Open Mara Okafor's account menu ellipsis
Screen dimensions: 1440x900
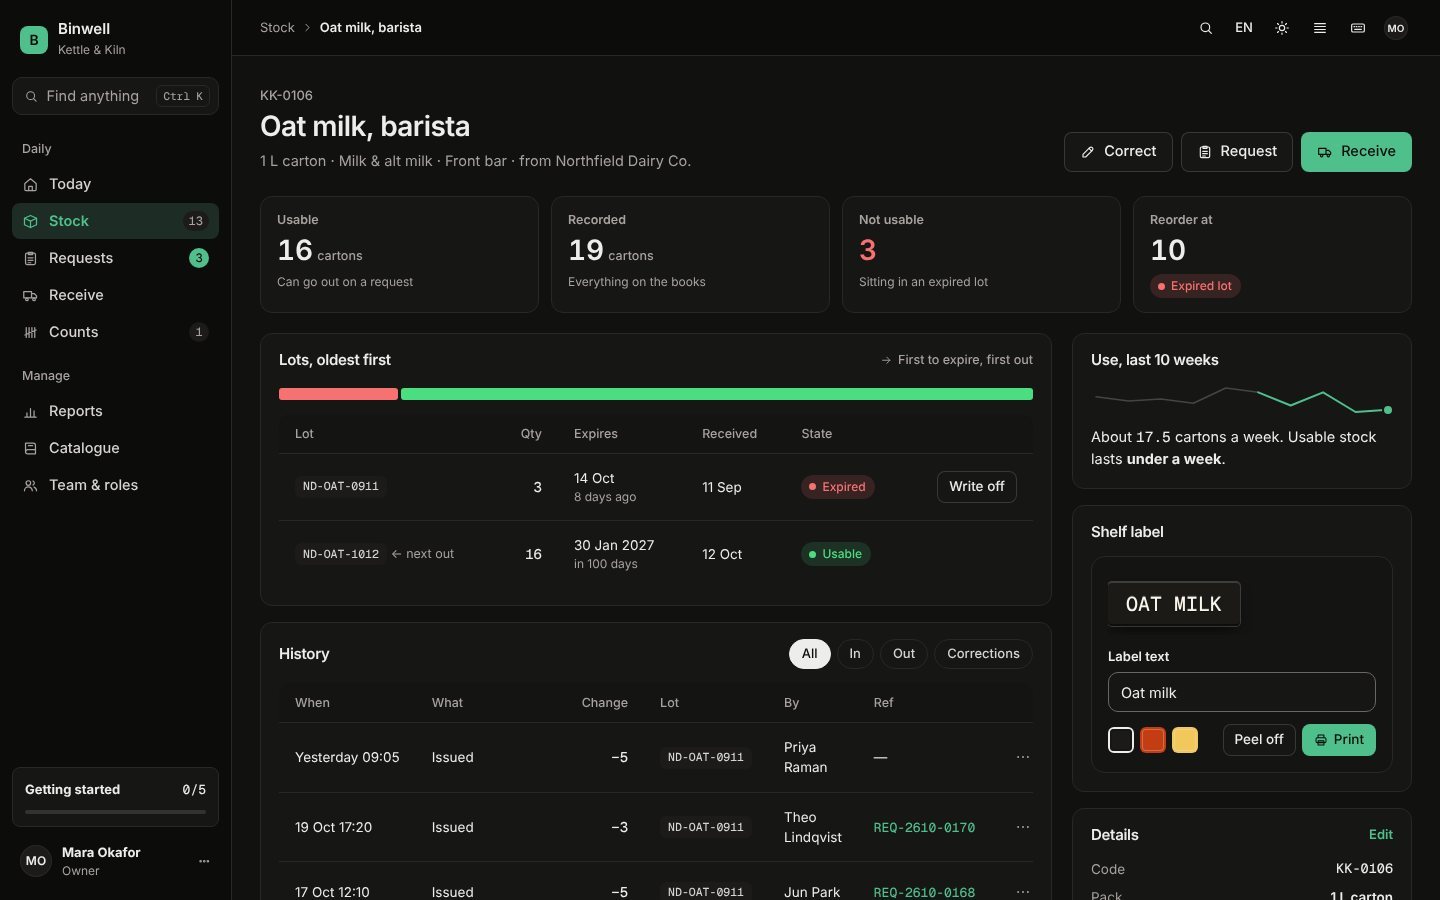(204, 861)
